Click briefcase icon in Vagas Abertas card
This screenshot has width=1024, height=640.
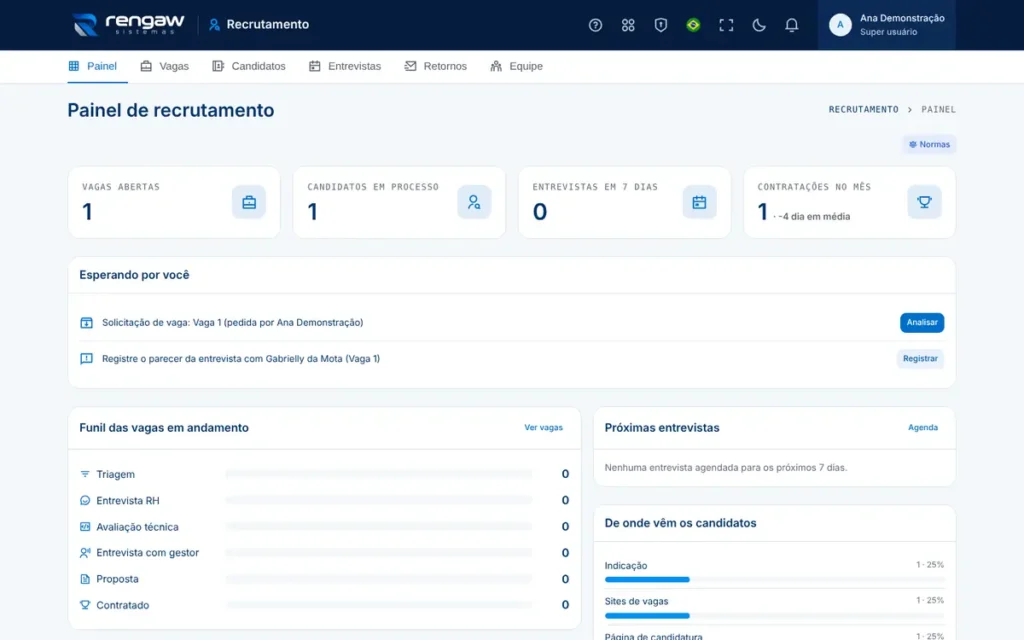click(249, 202)
